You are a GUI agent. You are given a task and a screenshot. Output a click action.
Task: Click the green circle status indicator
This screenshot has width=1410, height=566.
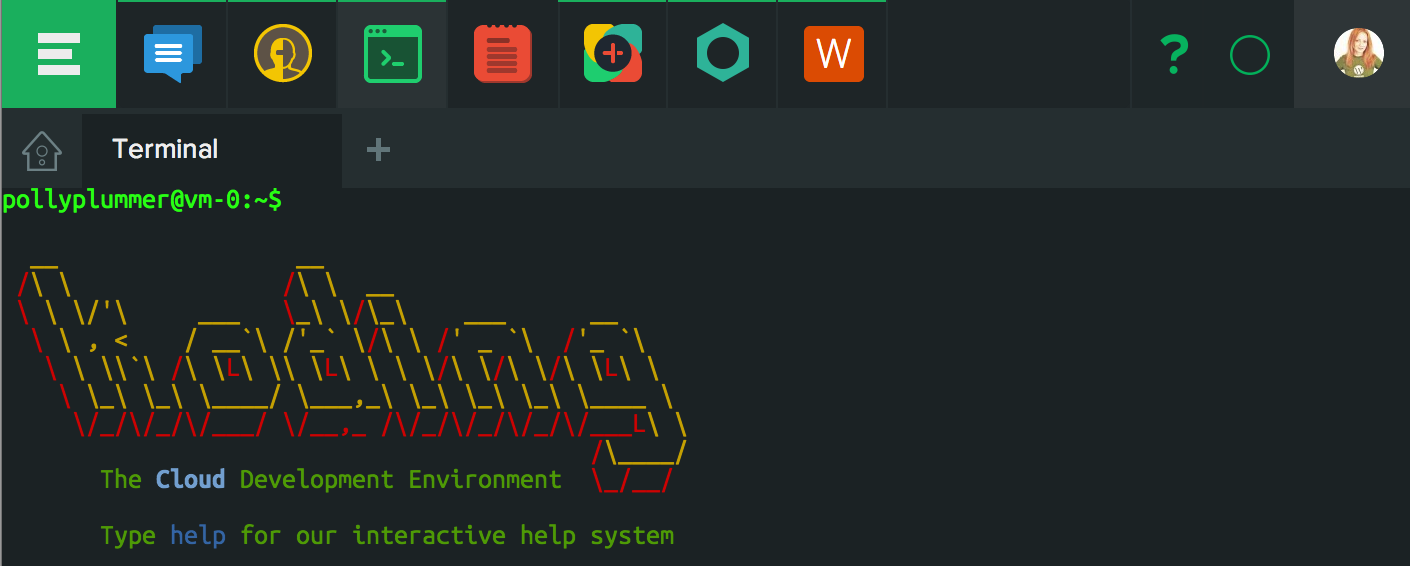coord(1249,55)
